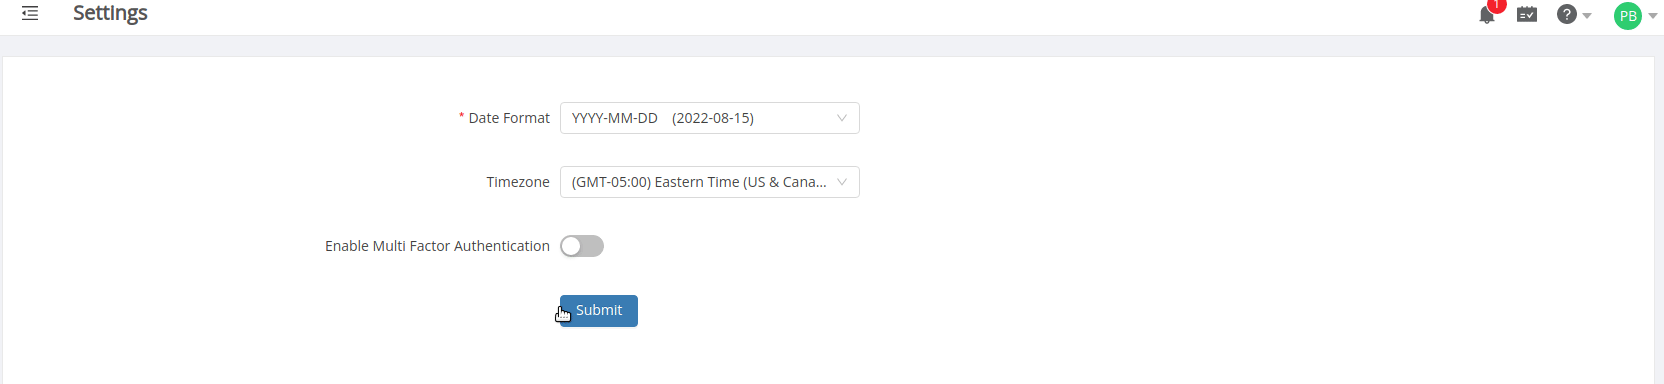Open the calendar tasks checklist icon
Screen dimensions: 1664x384
[x=1527, y=14]
